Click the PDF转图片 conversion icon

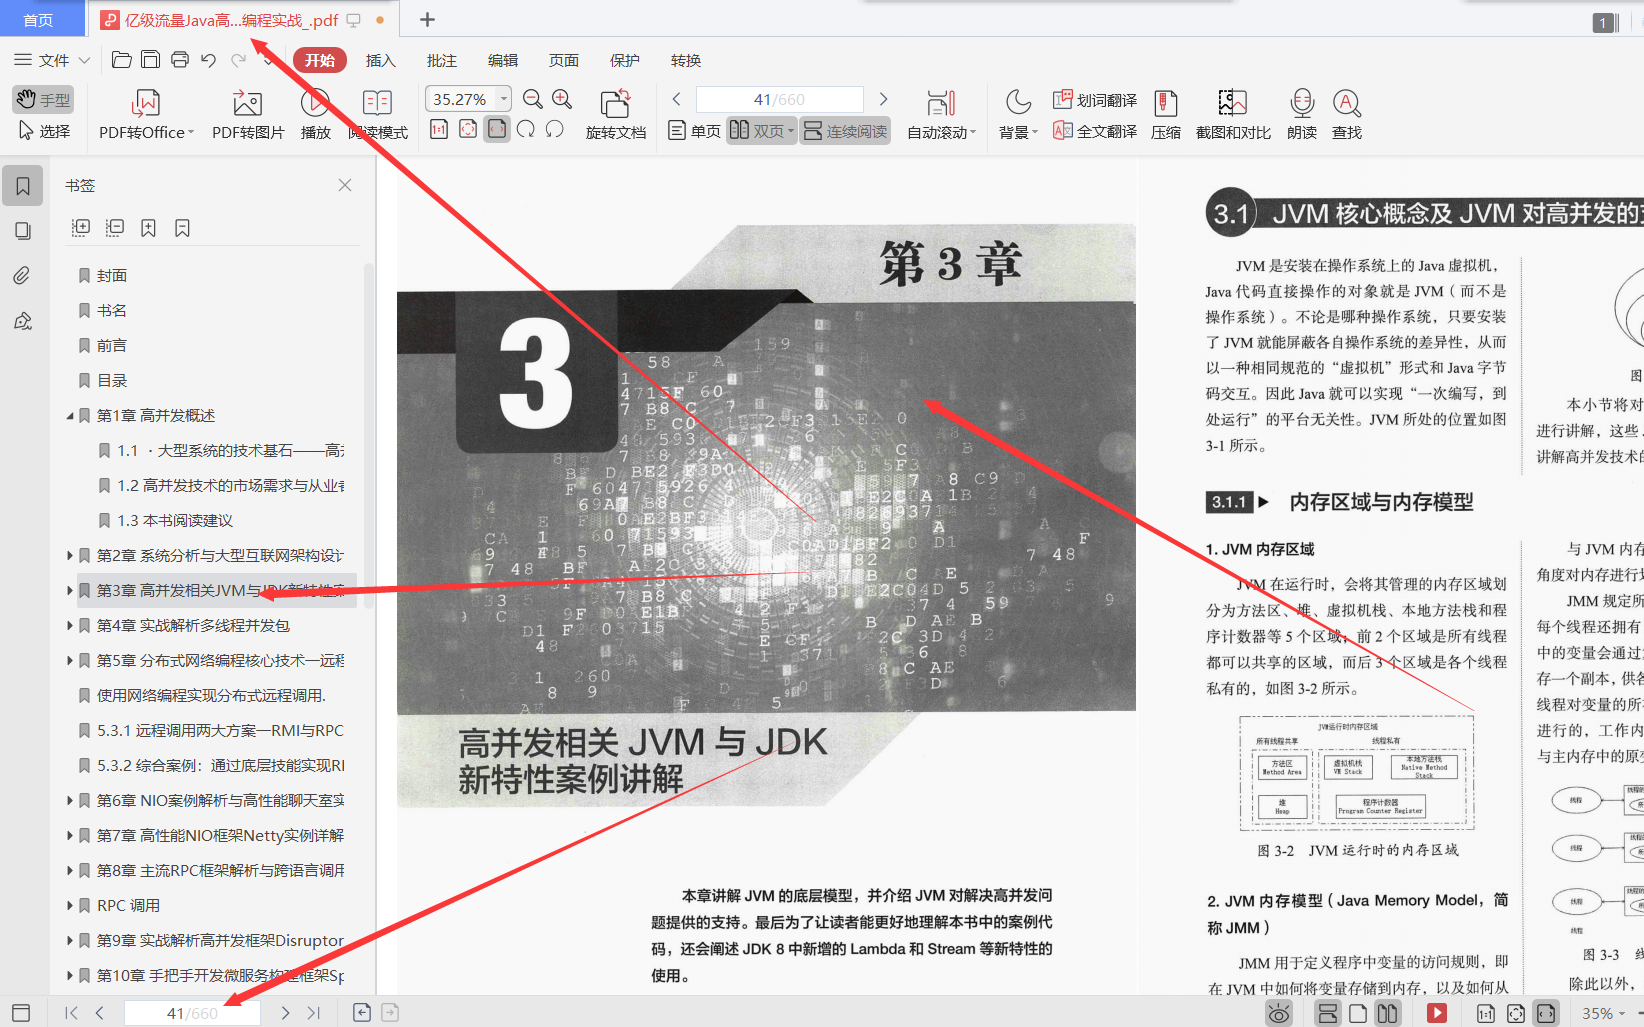click(x=246, y=113)
